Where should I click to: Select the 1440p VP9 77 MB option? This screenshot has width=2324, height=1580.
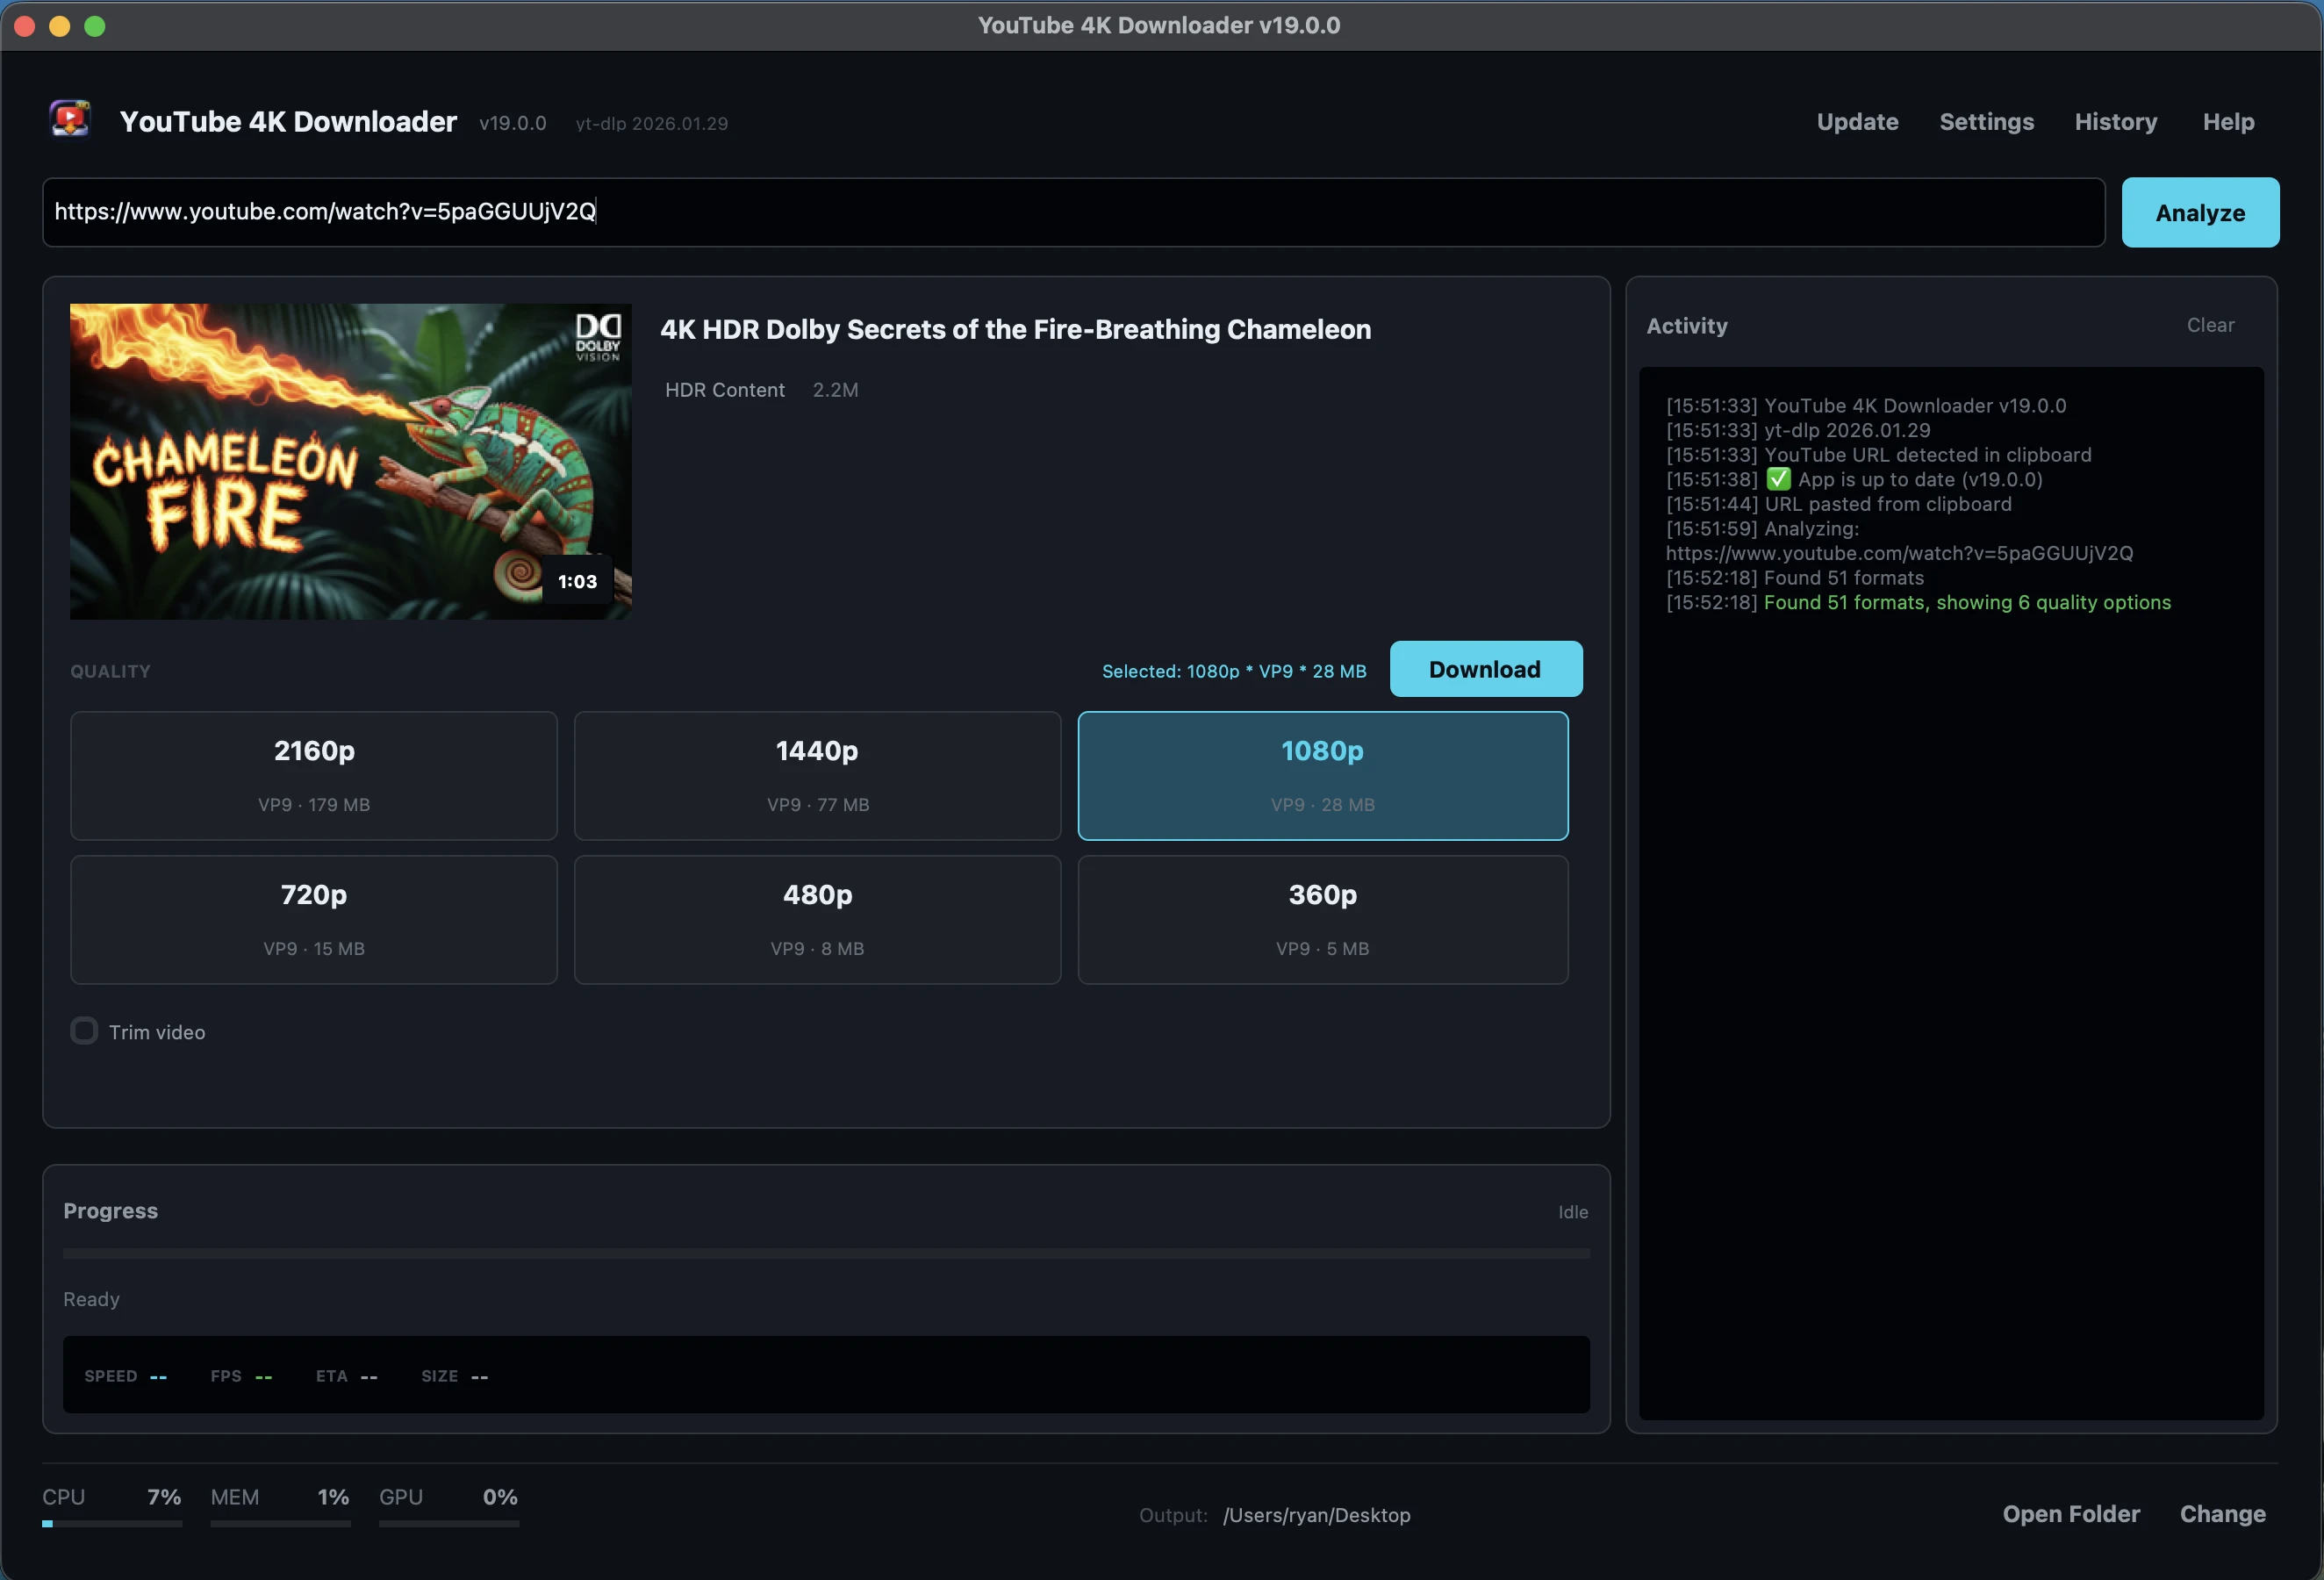point(817,776)
